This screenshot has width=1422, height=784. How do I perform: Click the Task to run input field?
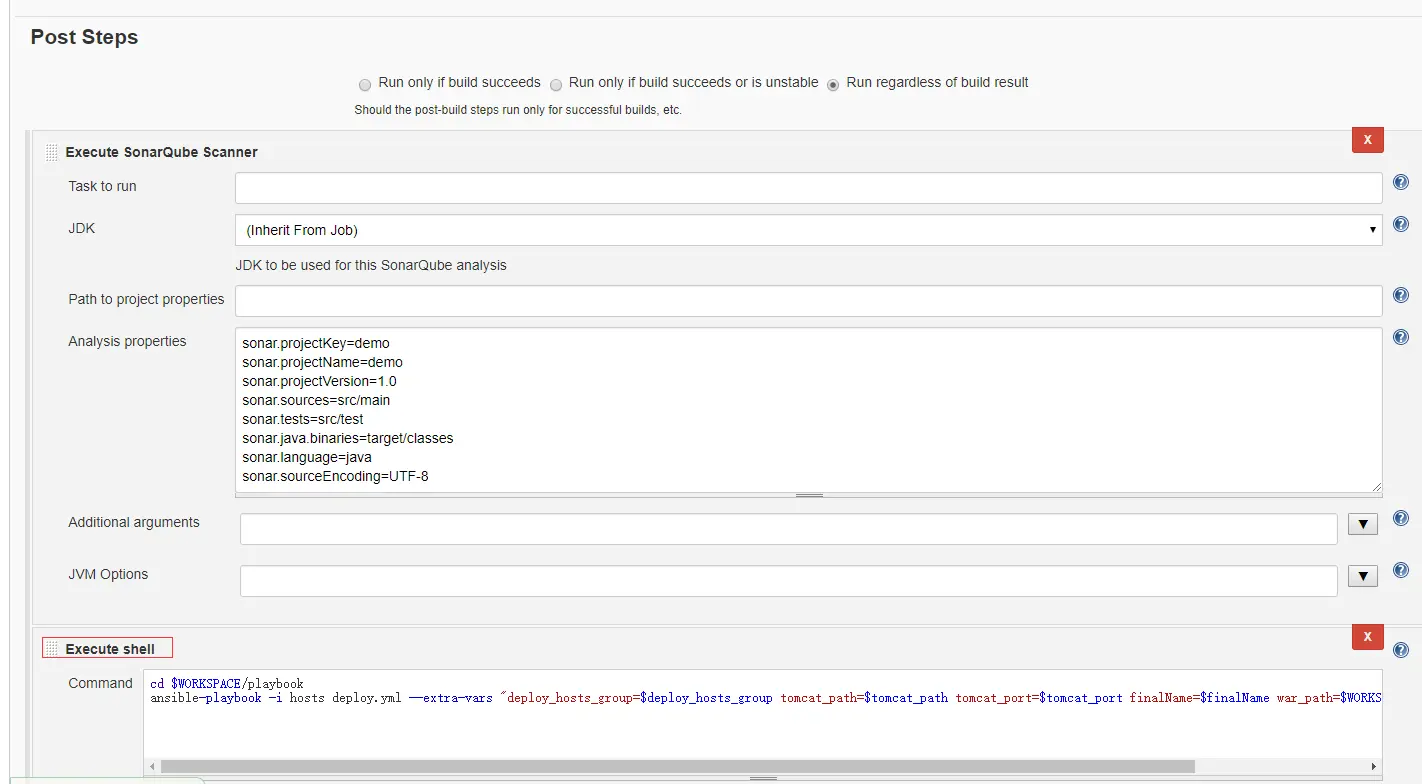click(808, 188)
